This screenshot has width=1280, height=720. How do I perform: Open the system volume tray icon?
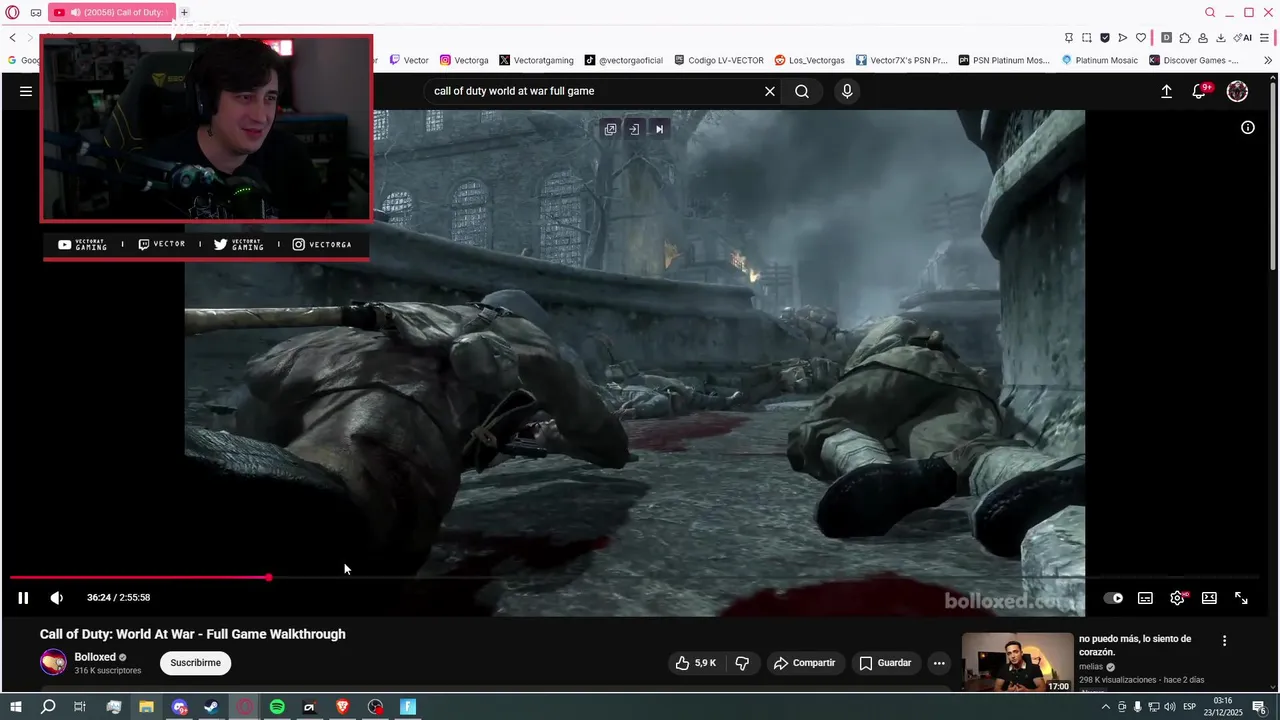pyautogui.click(x=1170, y=707)
